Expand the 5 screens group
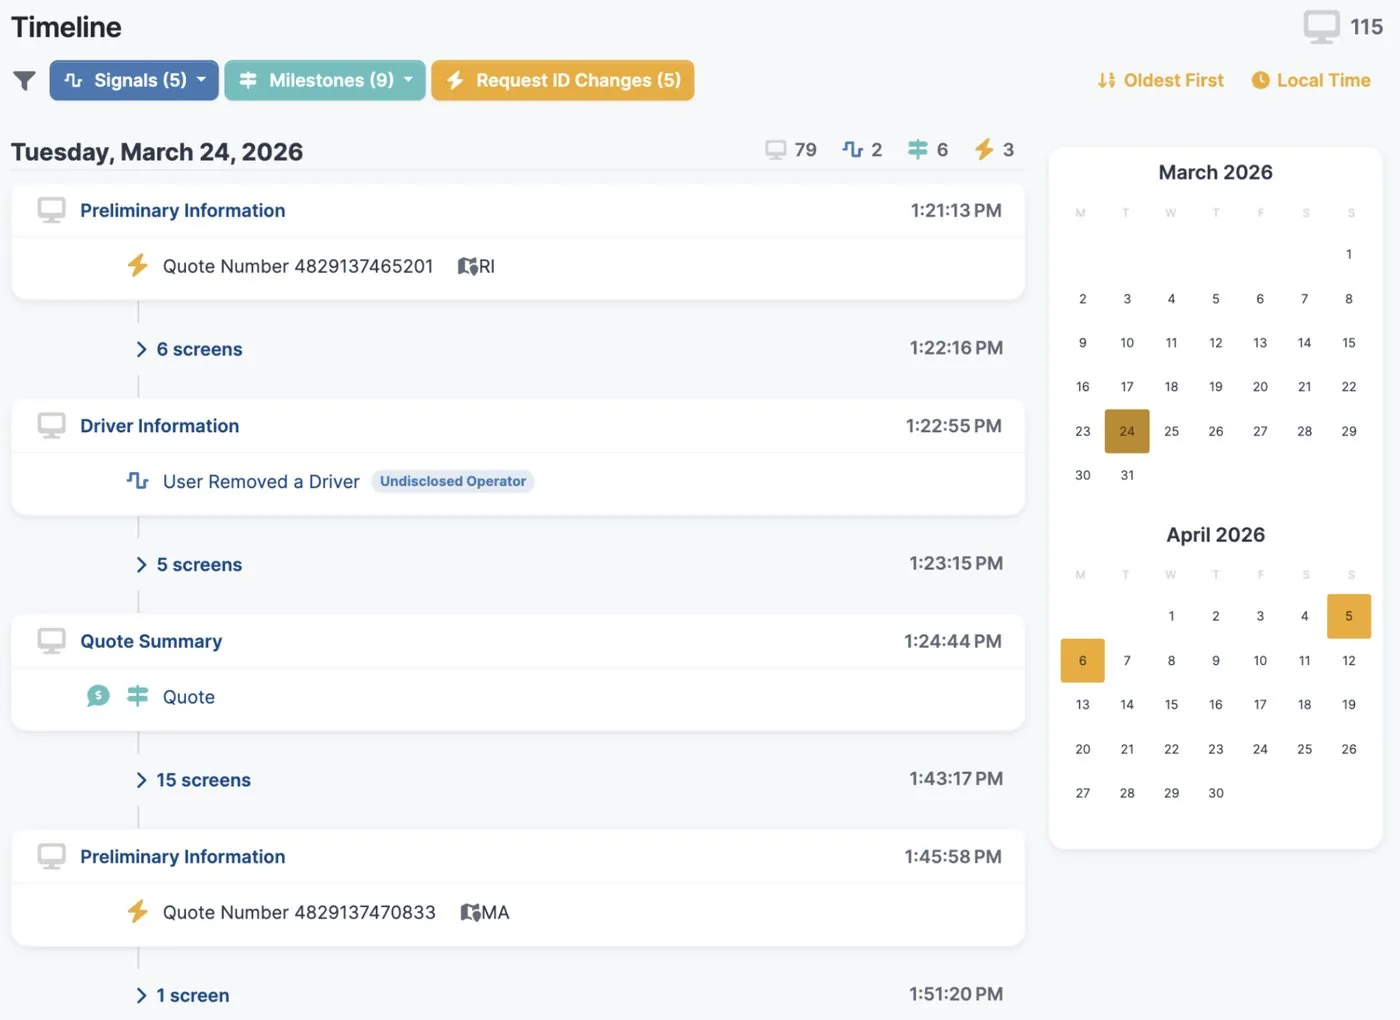1400x1020 pixels. tap(189, 565)
